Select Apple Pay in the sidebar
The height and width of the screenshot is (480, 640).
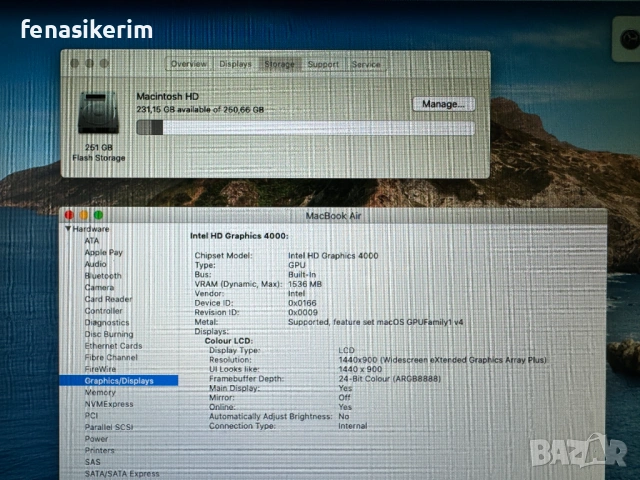pyautogui.click(x=104, y=252)
